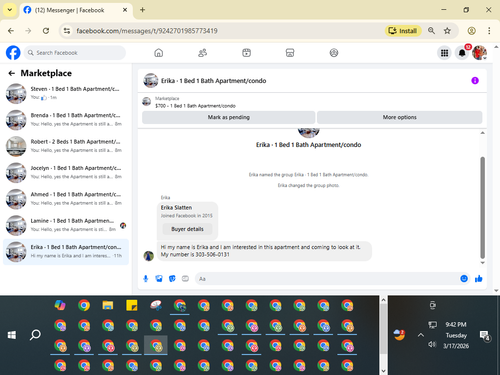The width and height of the screenshot is (500, 375).
Task: Open the notifications bell icon
Action: (x=462, y=53)
